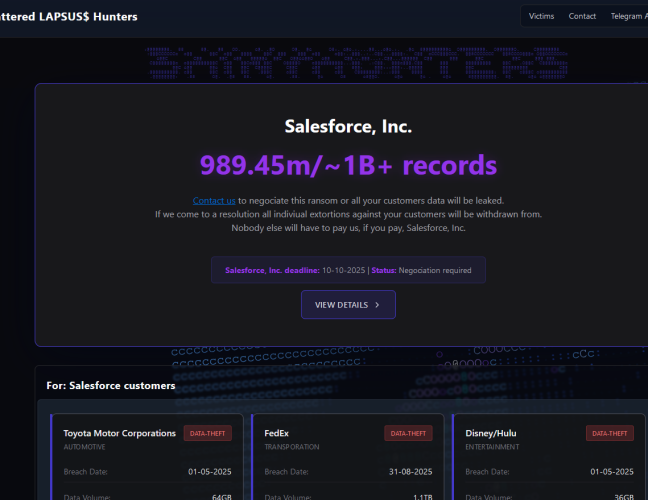Open the Telegram navigation link
Screen dimensions: 648x500
(x=628, y=16)
